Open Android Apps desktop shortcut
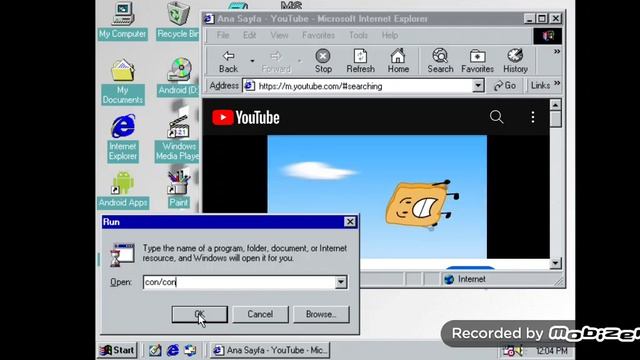Screen dimensions: 640x360 123,189
